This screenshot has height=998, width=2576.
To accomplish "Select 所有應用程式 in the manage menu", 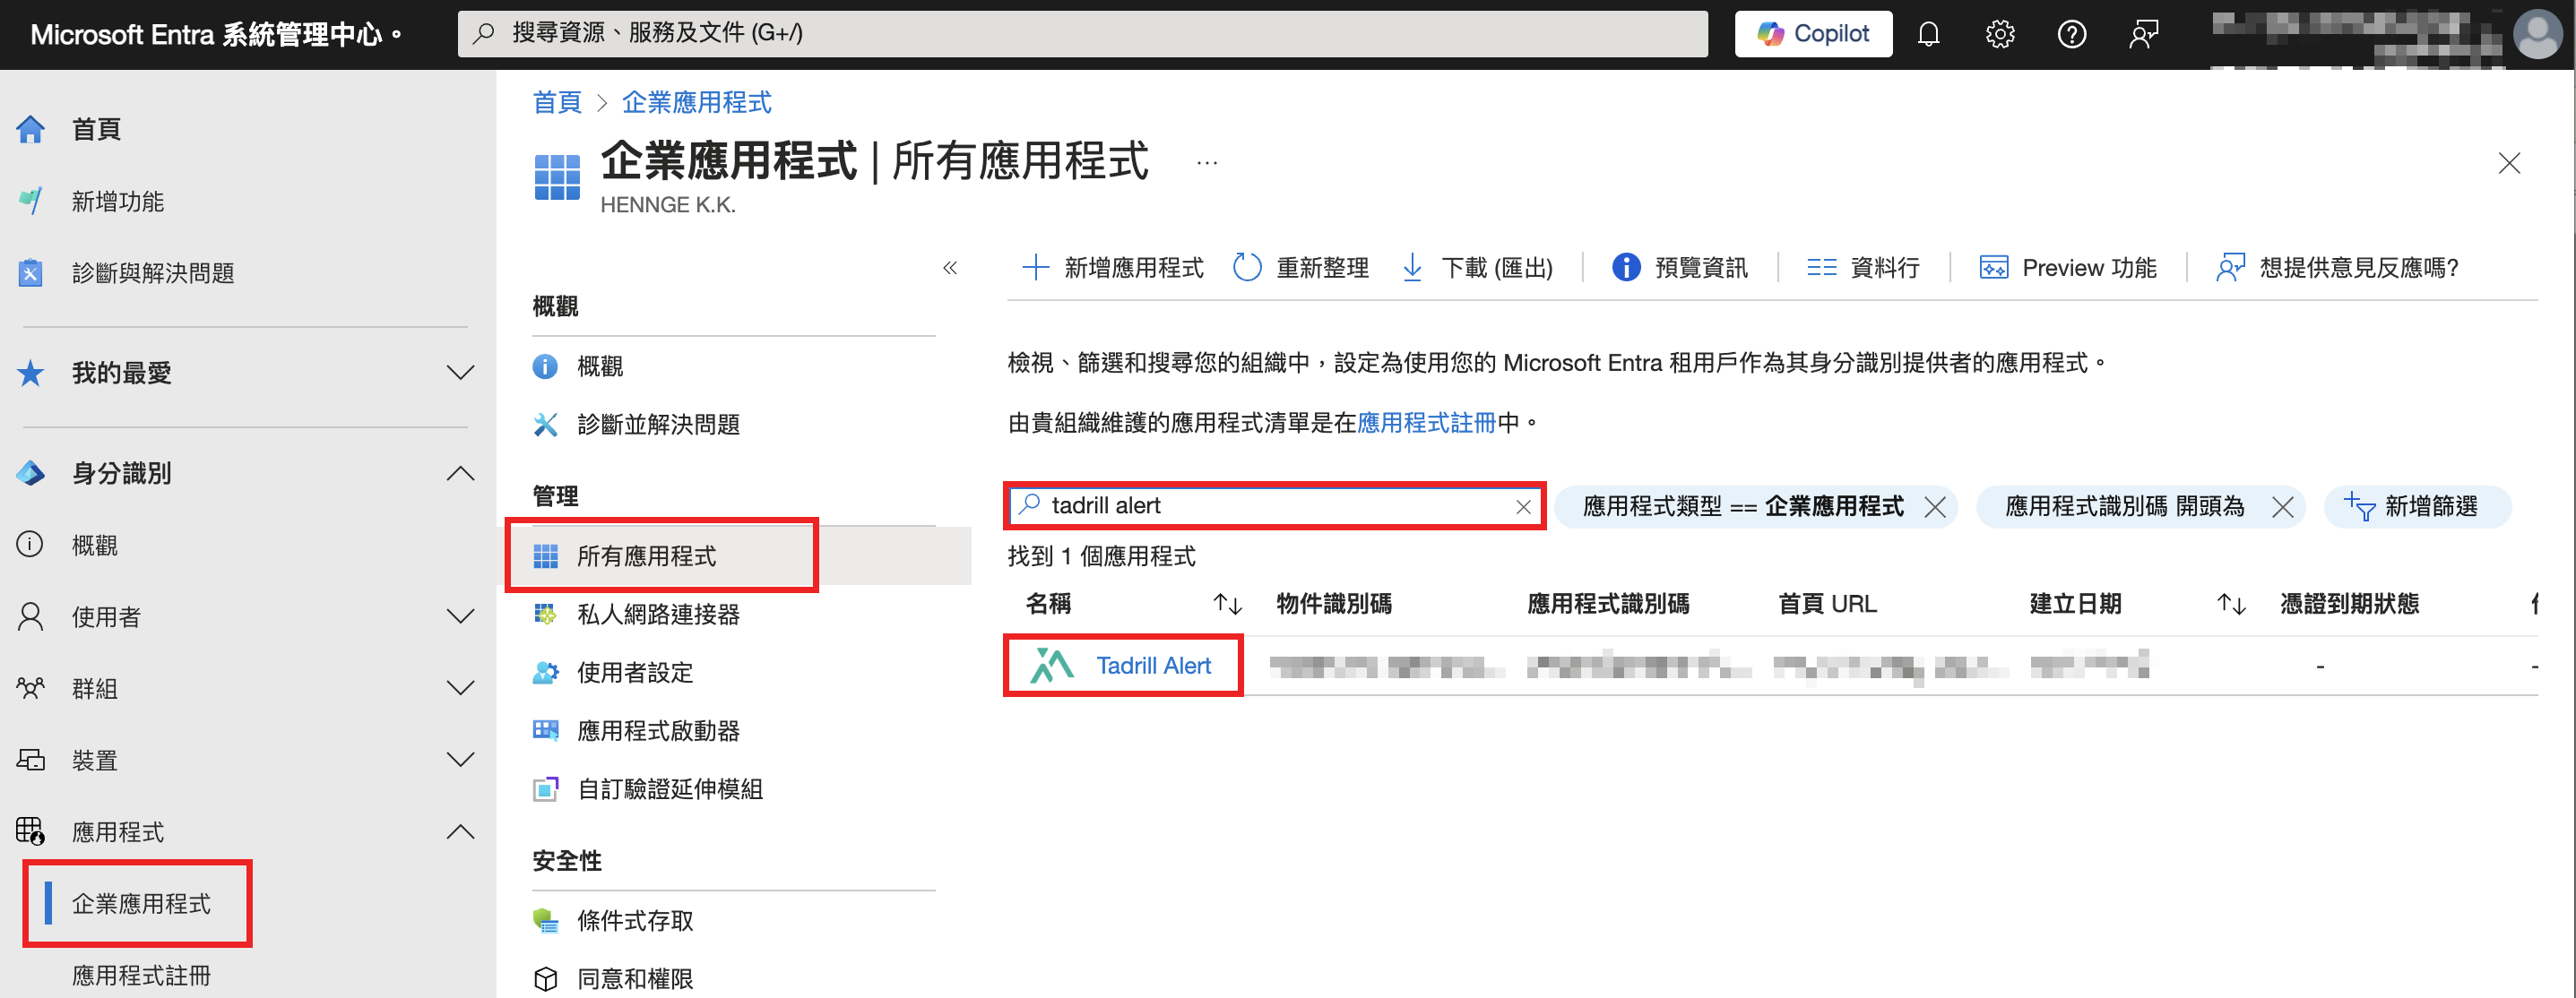I will 646,556.
